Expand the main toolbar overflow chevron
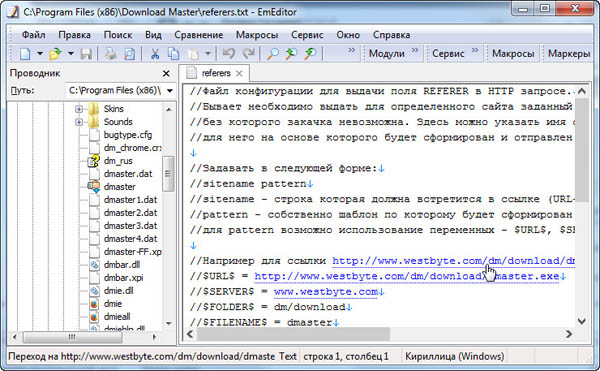600x371 pixels. 352,50
